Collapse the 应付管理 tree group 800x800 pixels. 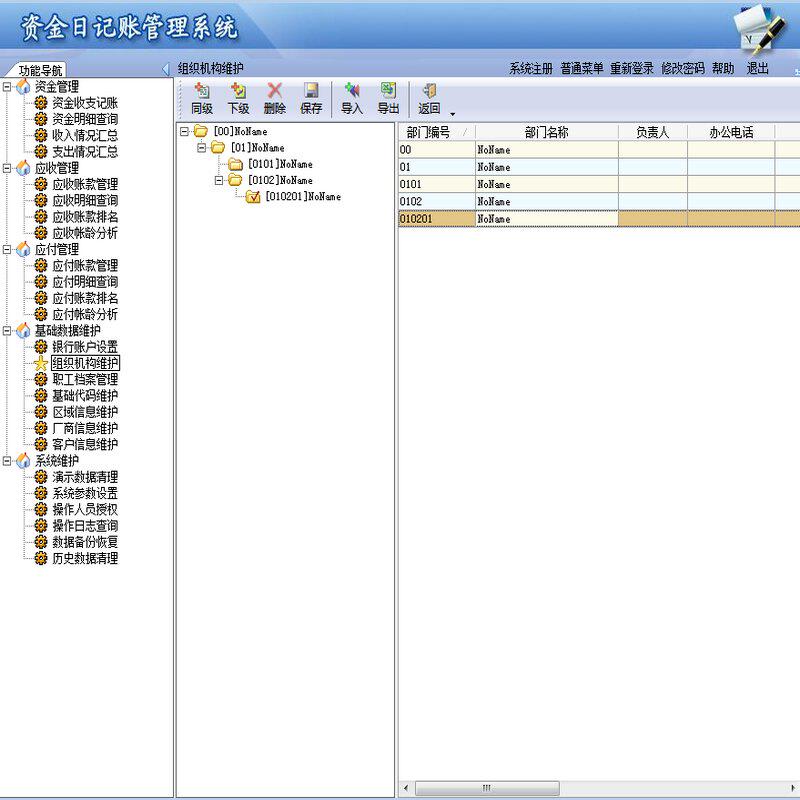pos(7,249)
